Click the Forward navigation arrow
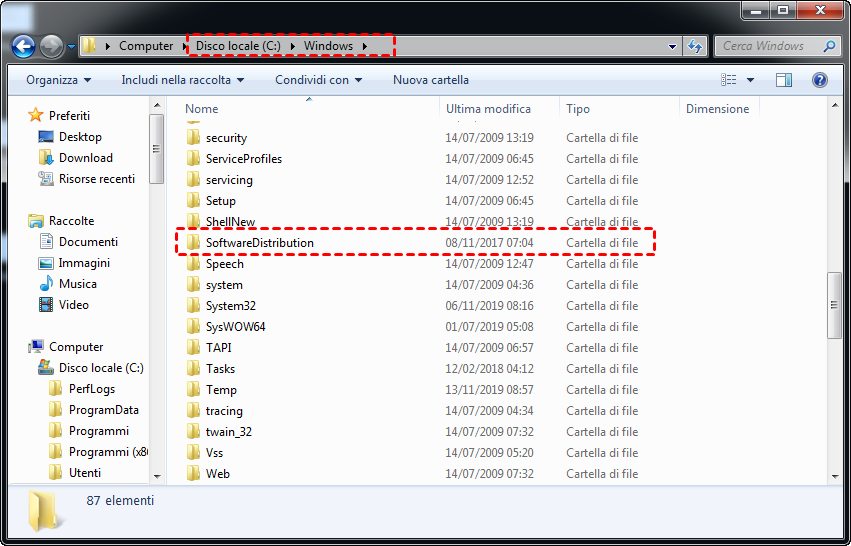851x546 pixels. pyautogui.click(x=52, y=47)
